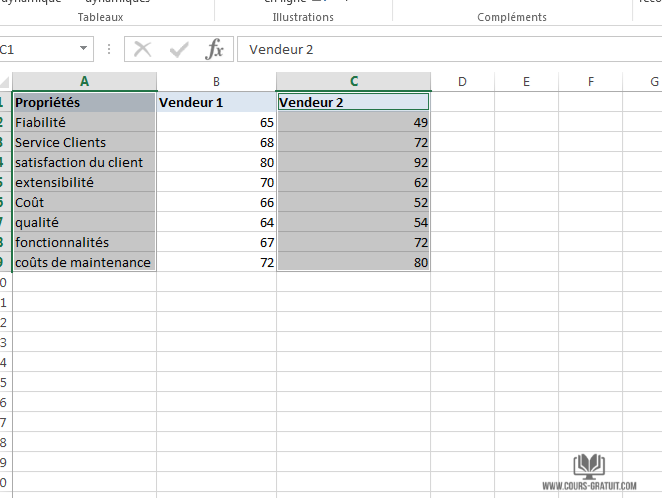Image resolution: width=662 pixels, height=498 pixels.
Task: Open Insert Function fx dialog
Action: [x=214, y=50]
